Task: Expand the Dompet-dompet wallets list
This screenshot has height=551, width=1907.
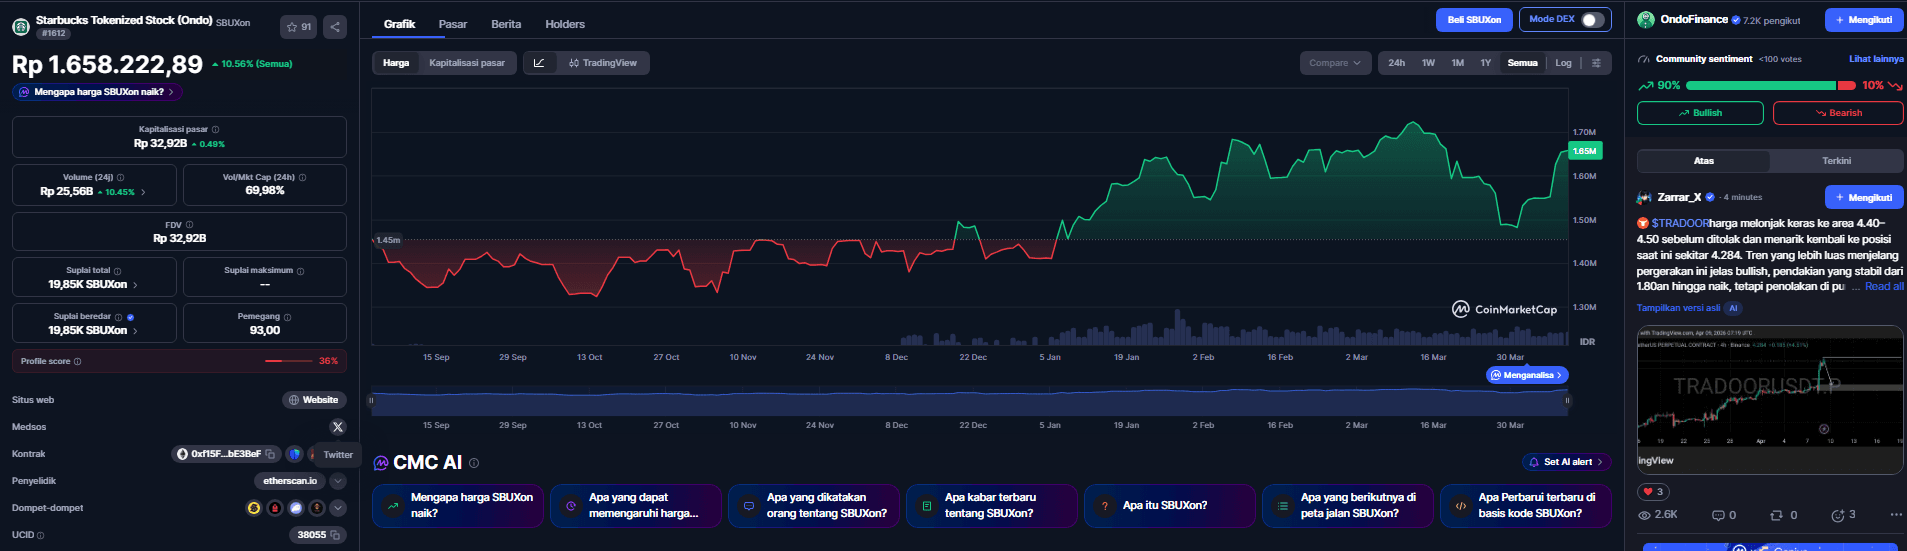Action: point(338,508)
